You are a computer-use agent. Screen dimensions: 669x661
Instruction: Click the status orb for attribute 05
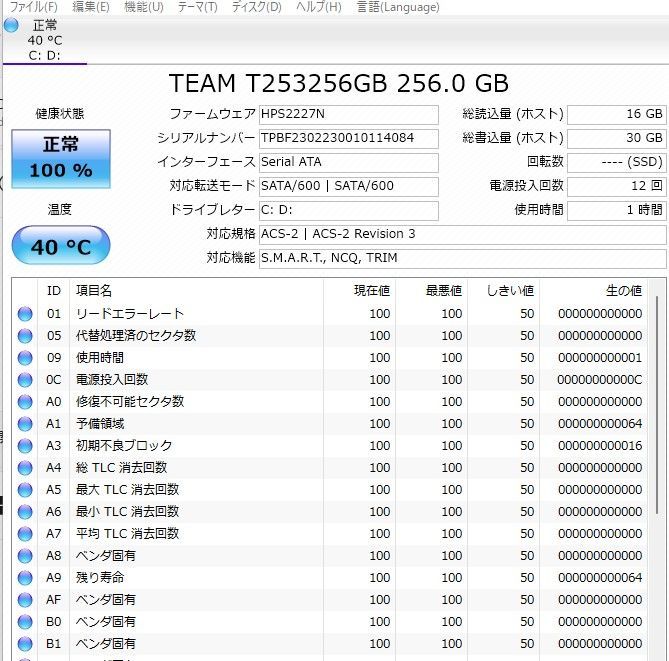point(25,336)
